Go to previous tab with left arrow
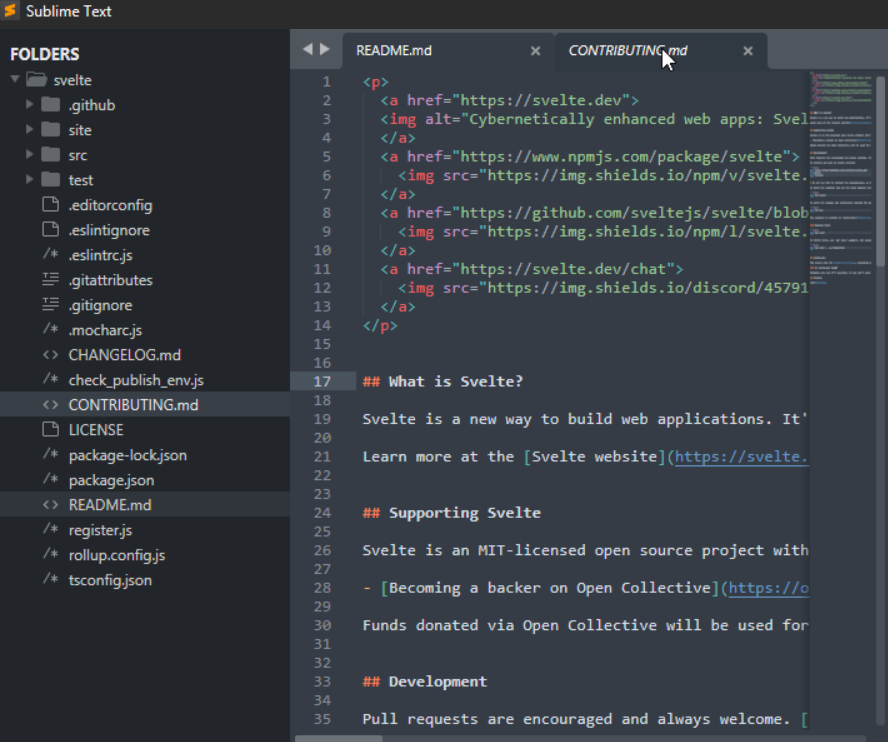This screenshot has height=742, width=888. [308, 49]
